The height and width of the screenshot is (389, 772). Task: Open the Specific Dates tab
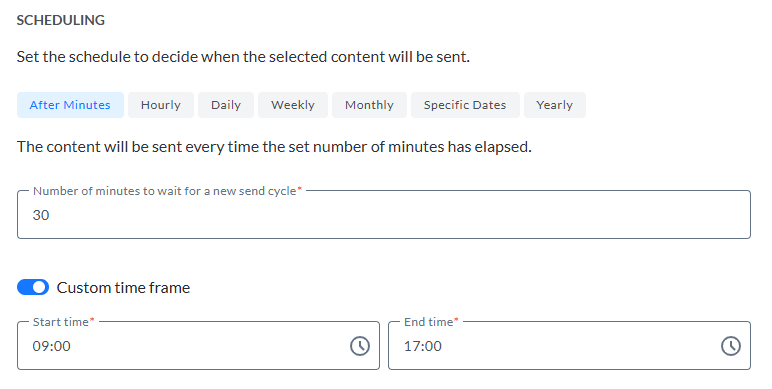[x=465, y=105]
